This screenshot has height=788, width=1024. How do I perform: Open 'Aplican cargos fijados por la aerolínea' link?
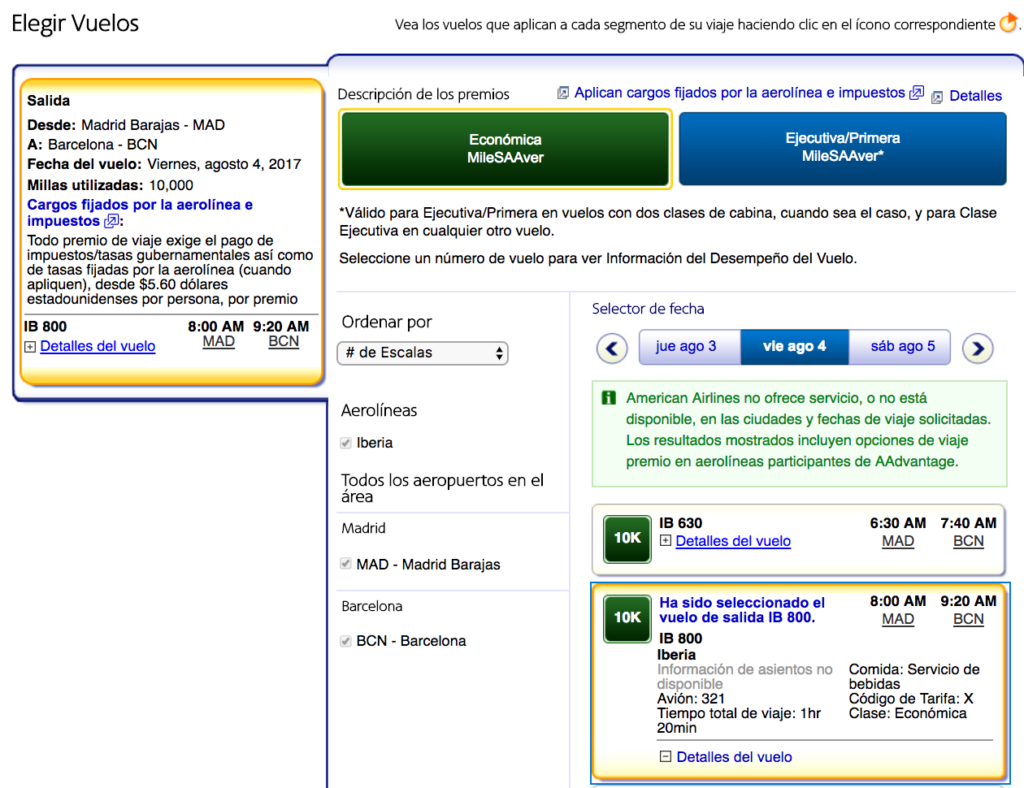[x=739, y=93]
